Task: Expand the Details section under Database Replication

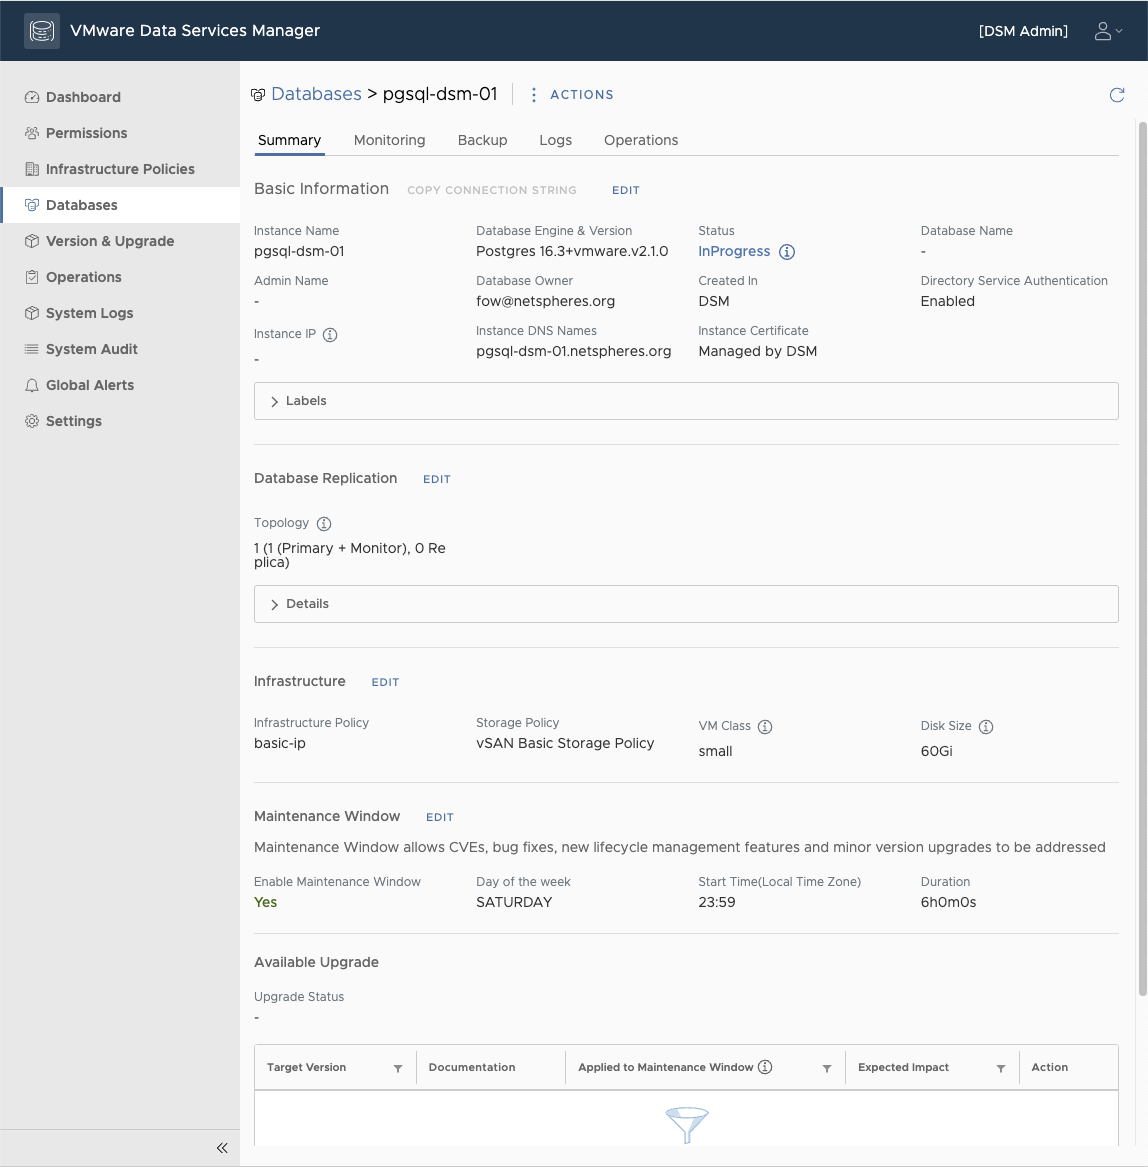Action: (x=686, y=604)
